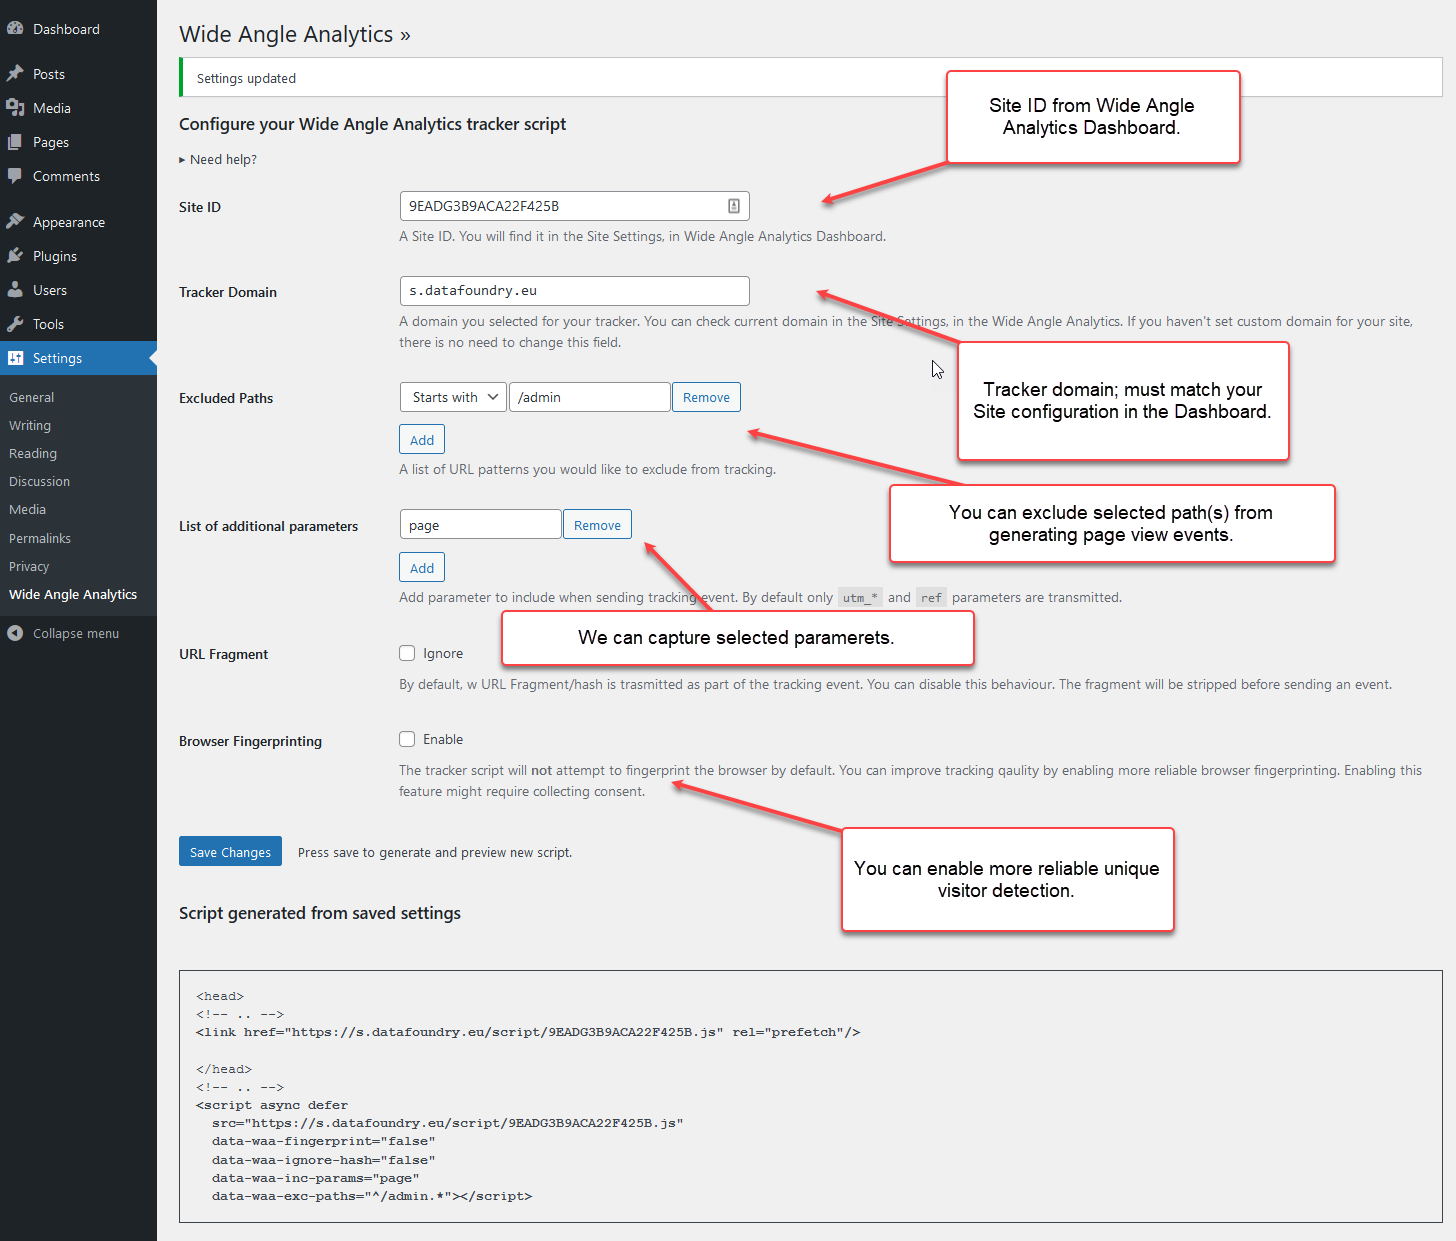Click the 'URL Fragment' field label
1456x1241 pixels.
coord(224,654)
